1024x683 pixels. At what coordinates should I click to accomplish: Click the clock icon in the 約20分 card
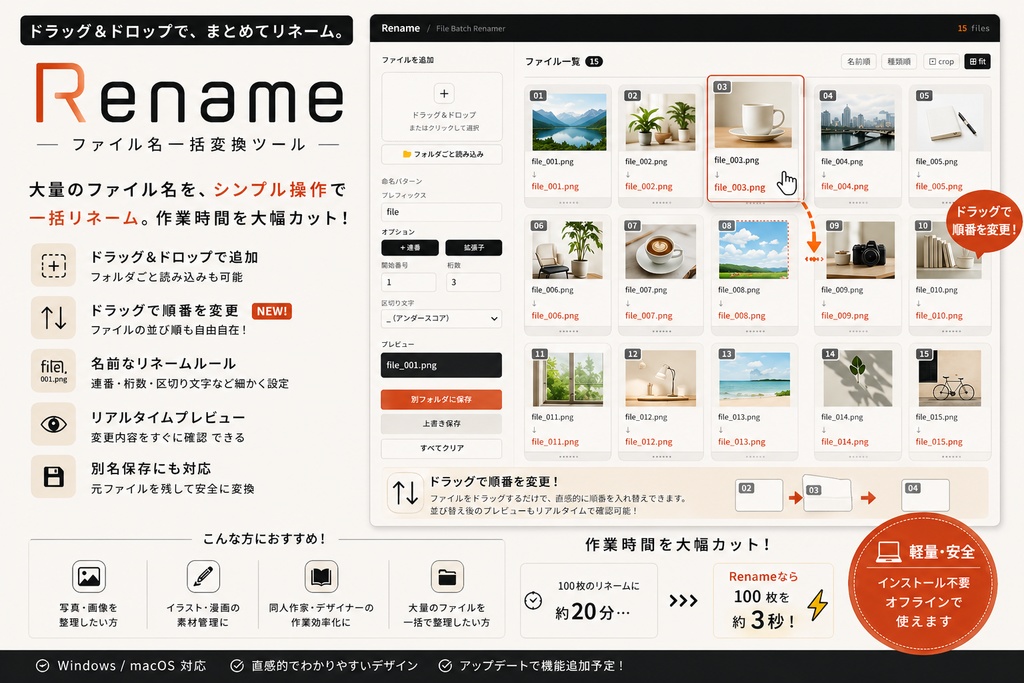point(534,600)
